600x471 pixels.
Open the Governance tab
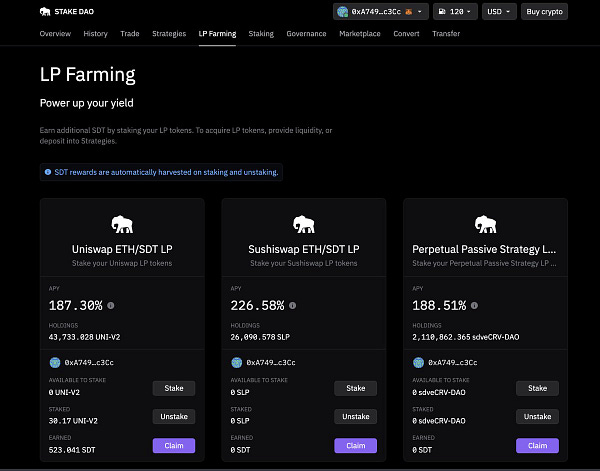click(x=307, y=34)
